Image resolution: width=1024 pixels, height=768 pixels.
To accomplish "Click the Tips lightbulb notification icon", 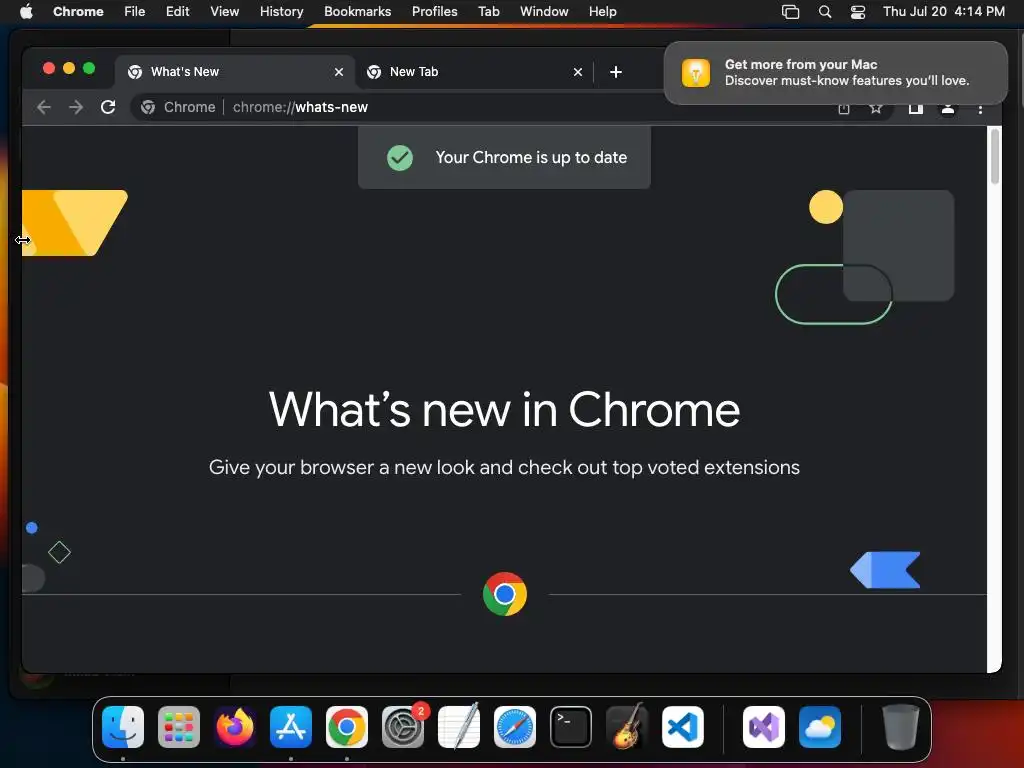I will [x=696, y=72].
